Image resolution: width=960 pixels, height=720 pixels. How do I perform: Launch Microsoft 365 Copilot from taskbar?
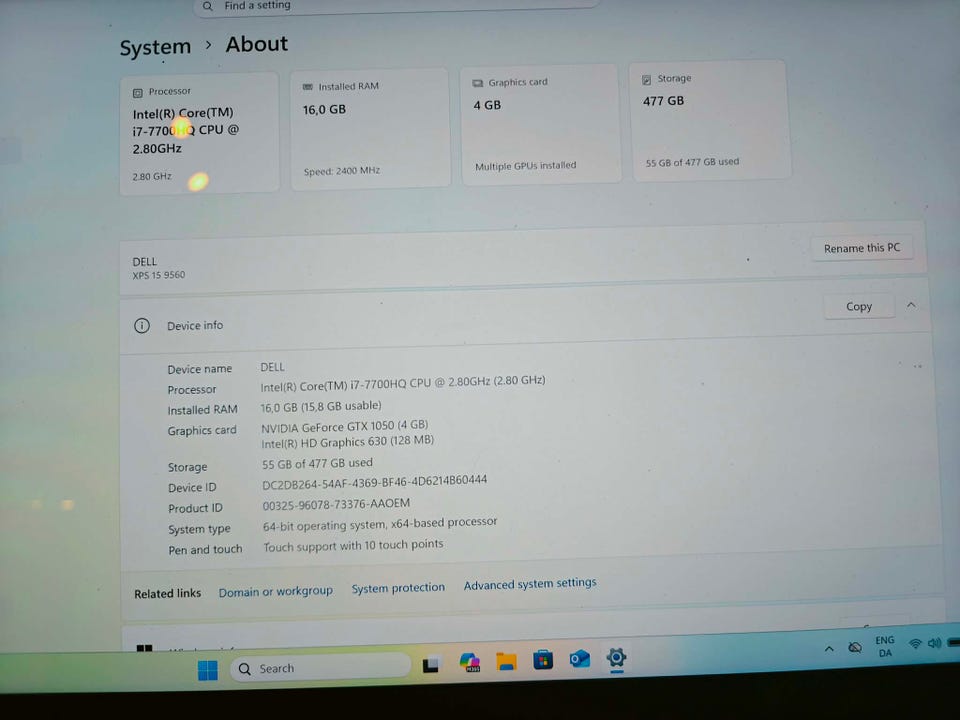(x=470, y=662)
